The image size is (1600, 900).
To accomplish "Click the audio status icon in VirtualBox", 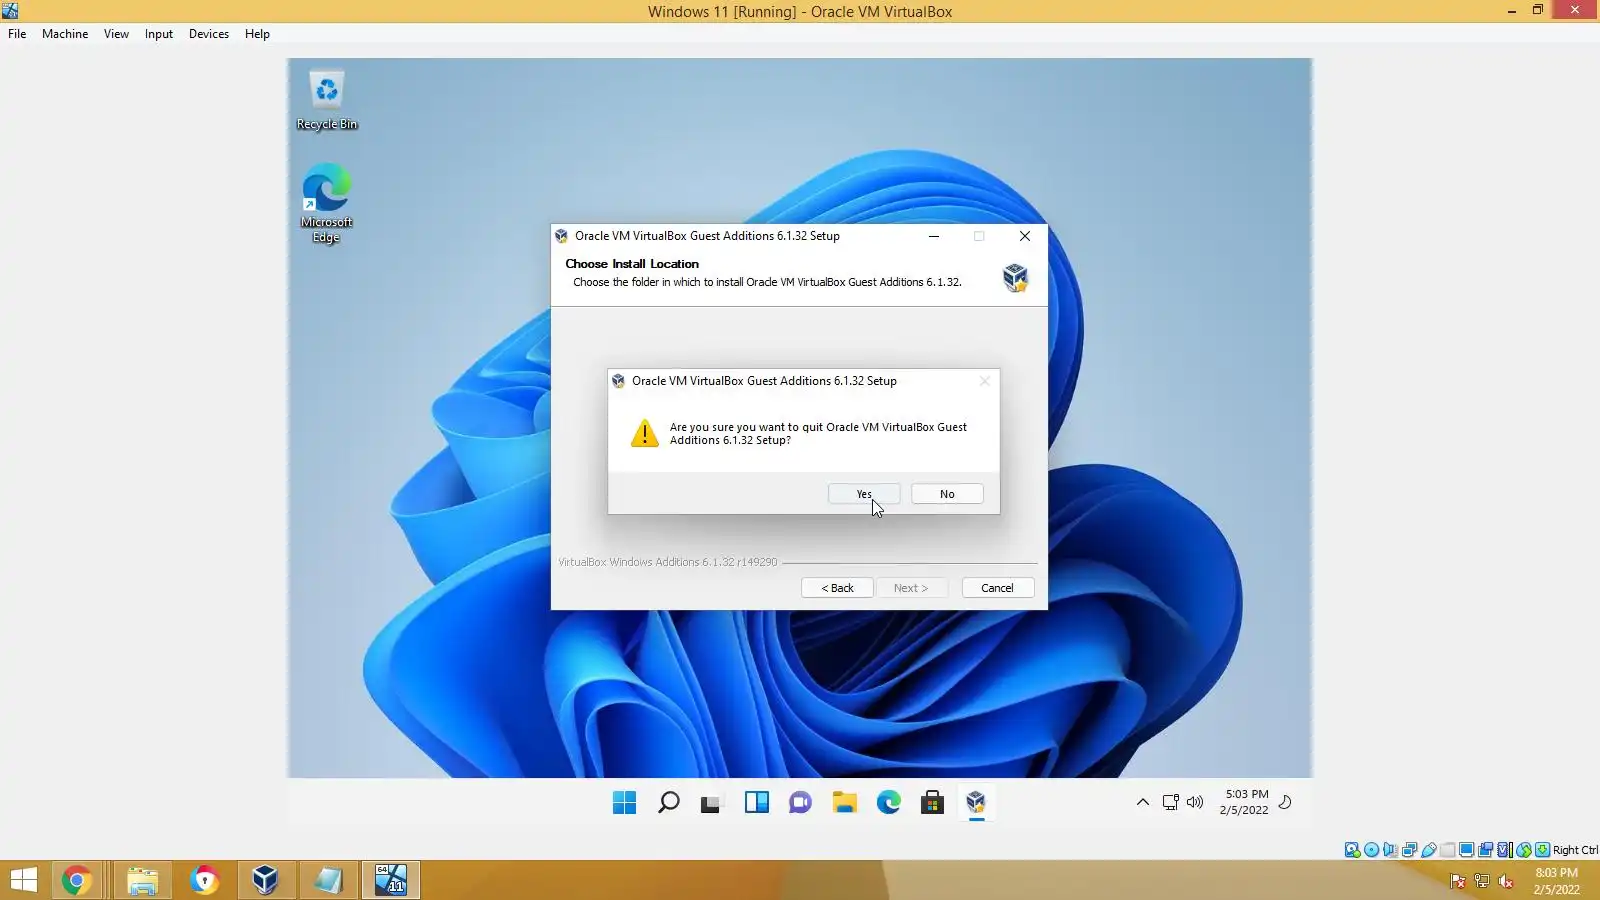I will coord(1390,850).
